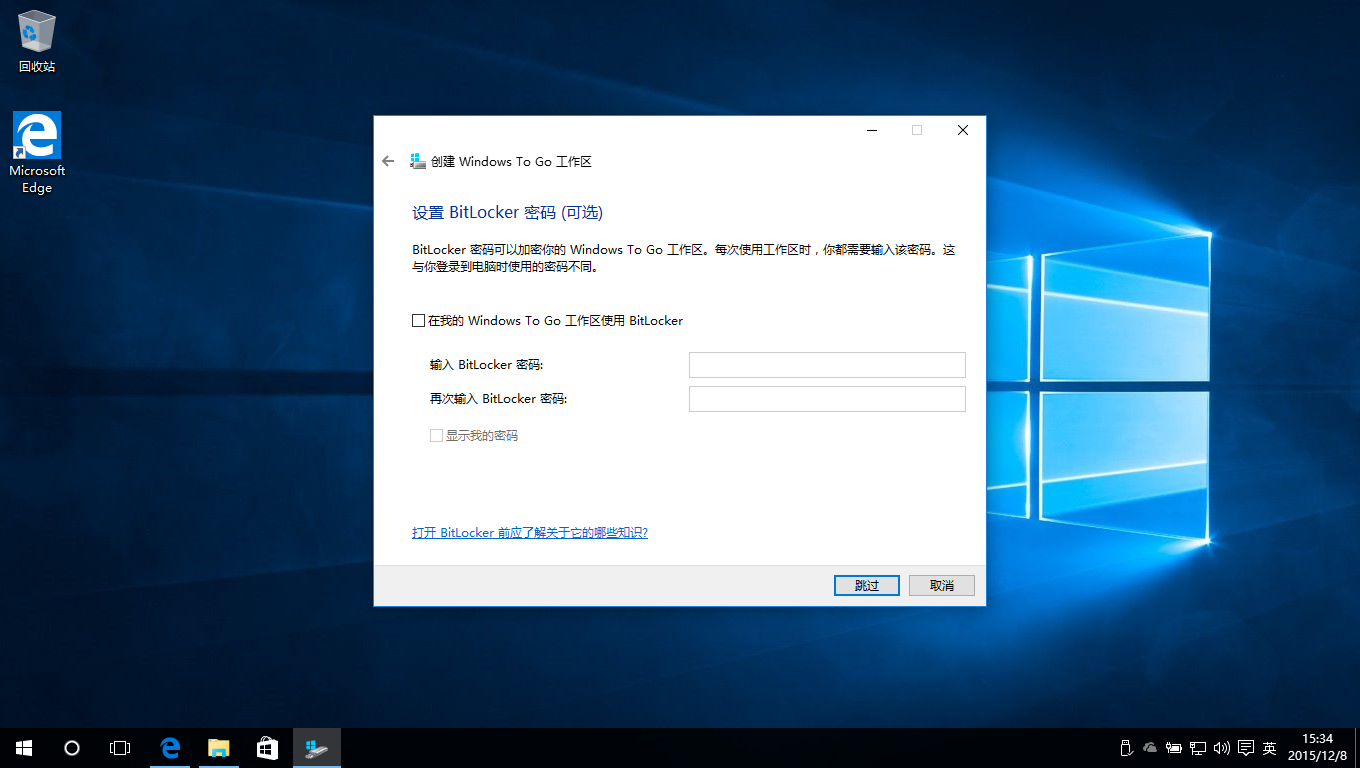Toggle the 显示我的密码 checkbox

436,436
